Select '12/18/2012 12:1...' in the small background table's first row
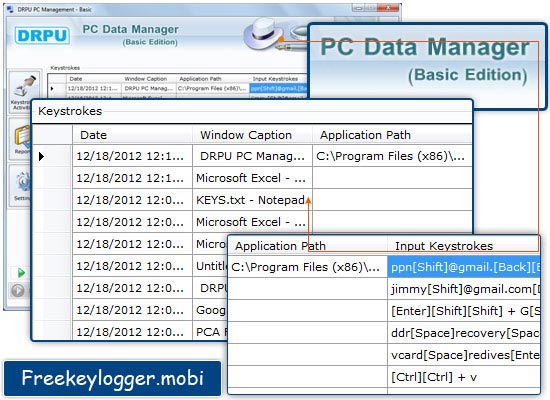Screen dimensions: 550x400 pyautogui.click(x=93, y=88)
